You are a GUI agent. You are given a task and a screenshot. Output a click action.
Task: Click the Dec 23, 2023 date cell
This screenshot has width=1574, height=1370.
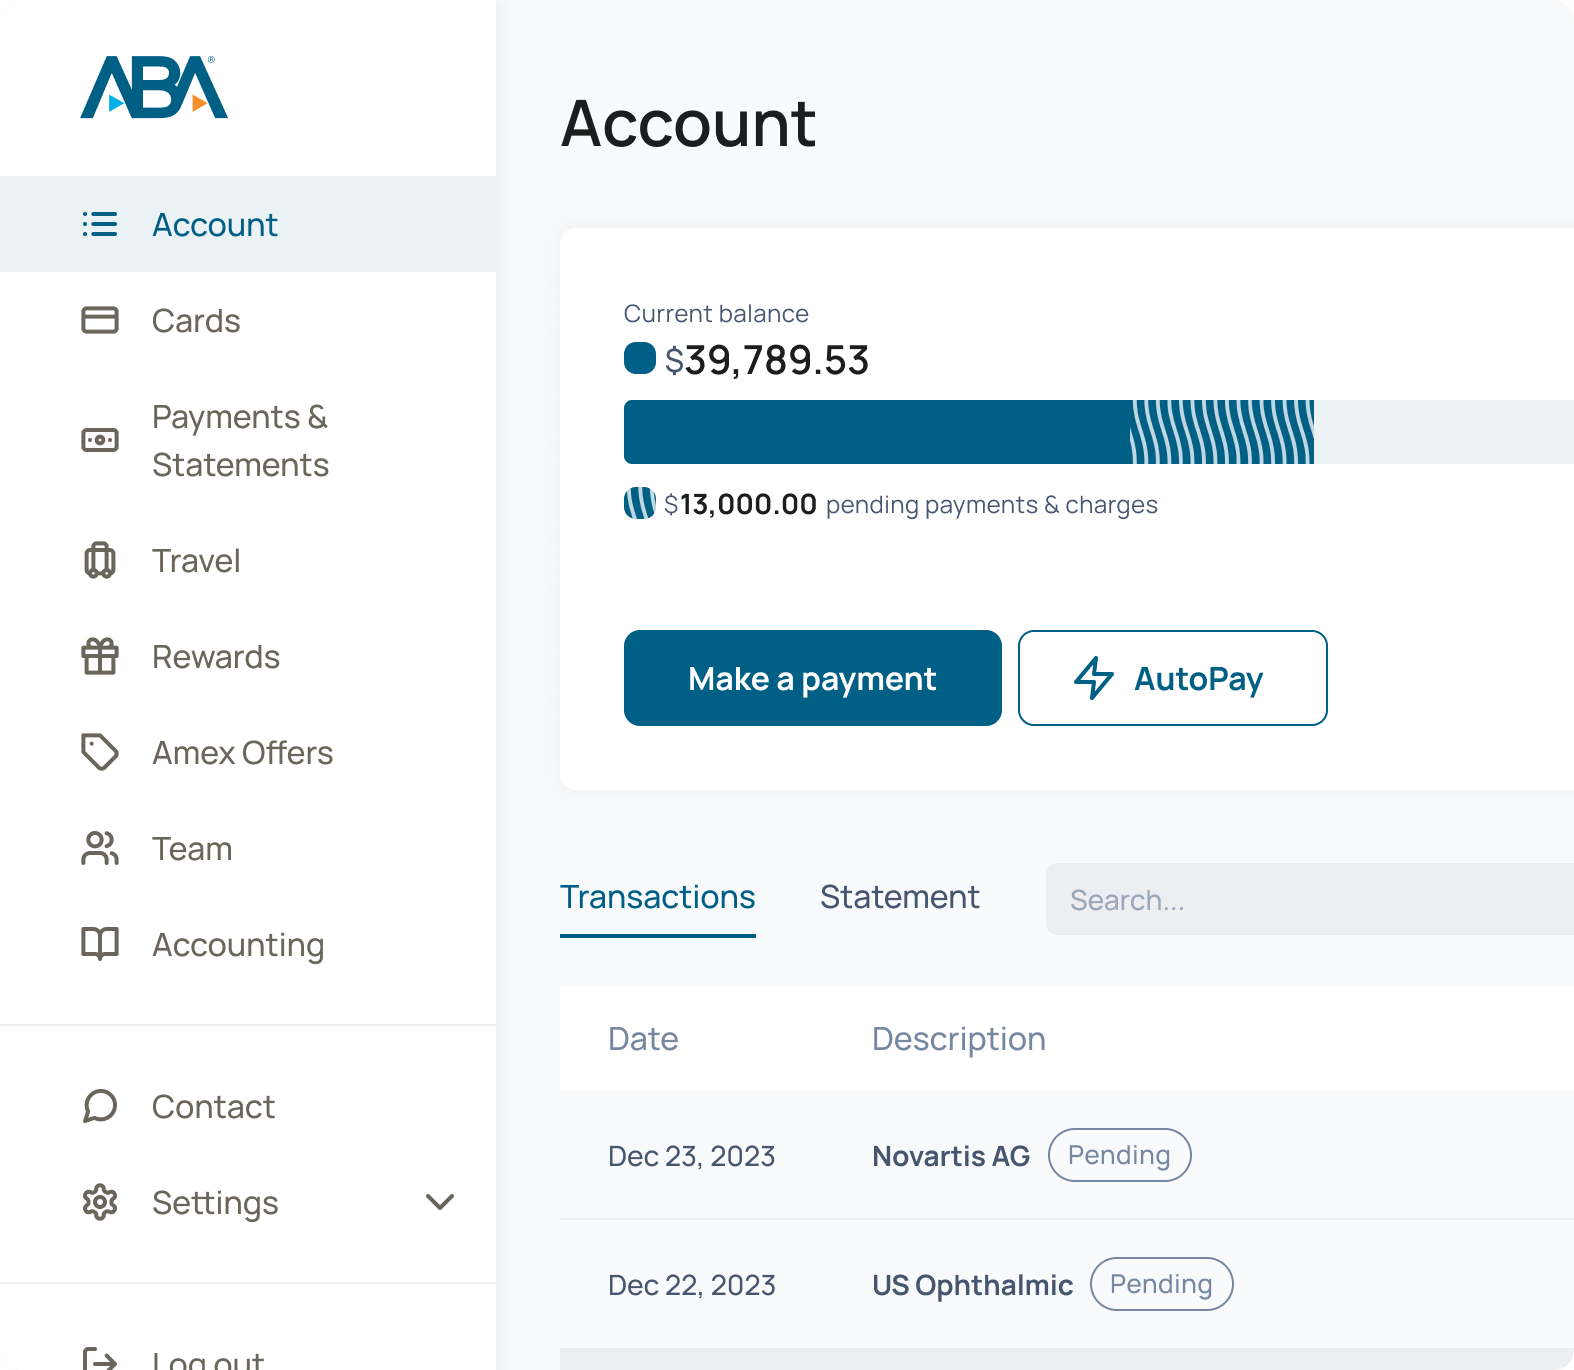pyautogui.click(x=692, y=1156)
